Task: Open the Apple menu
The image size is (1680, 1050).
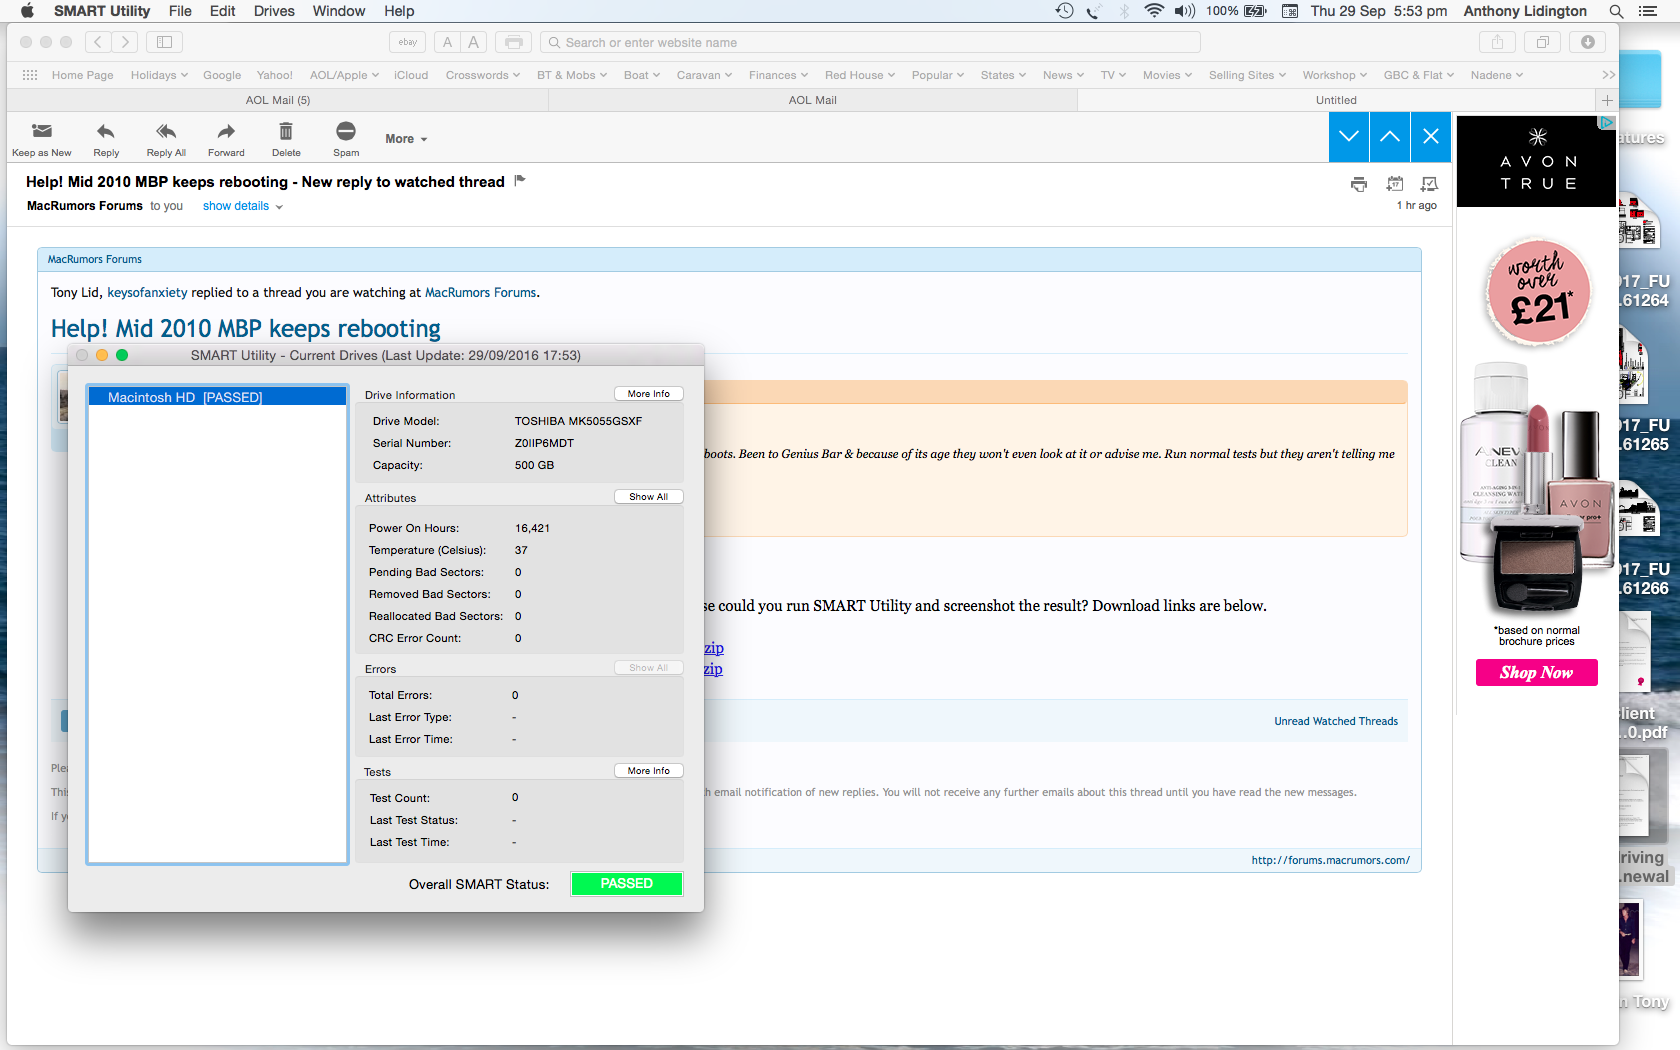Action: point(27,11)
